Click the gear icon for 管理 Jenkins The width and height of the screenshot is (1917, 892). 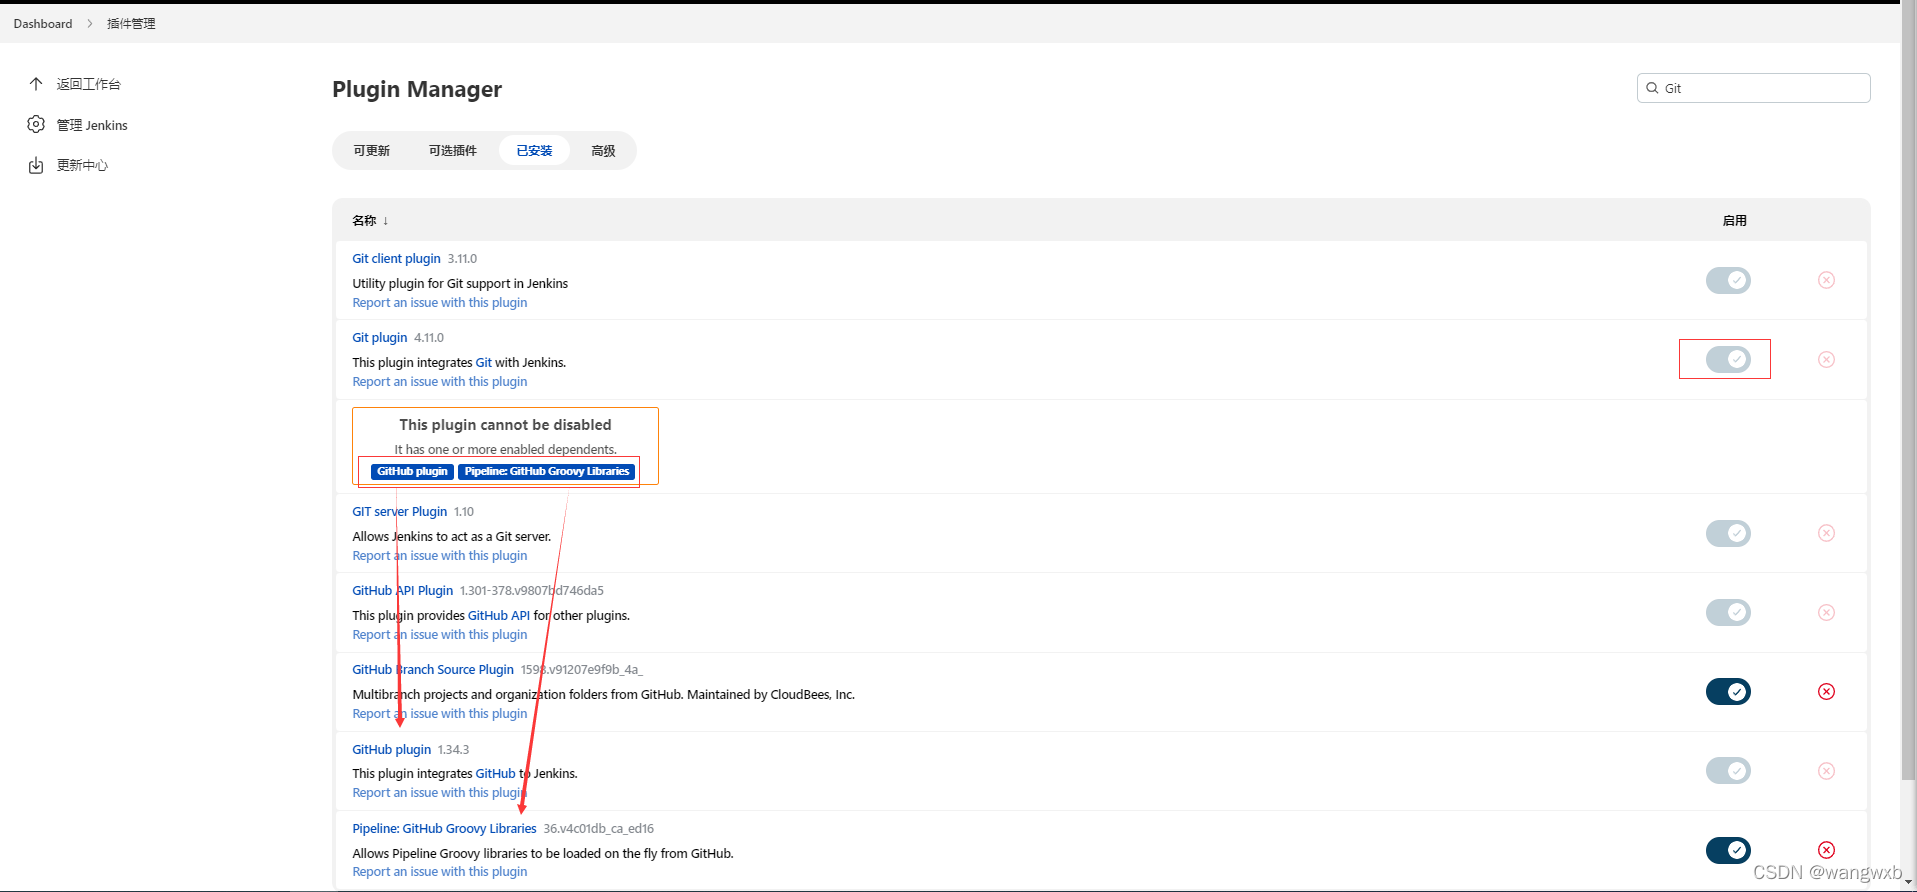[x=36, y=124]
